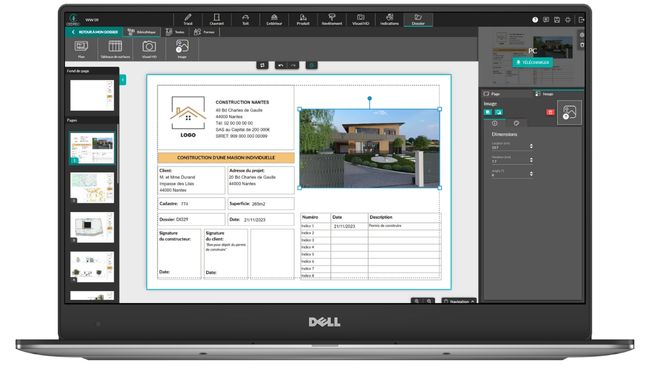The height and width of the screenshot is (366, 650).
Task: Open the second page thumbnail
Action: coord(92,187)
